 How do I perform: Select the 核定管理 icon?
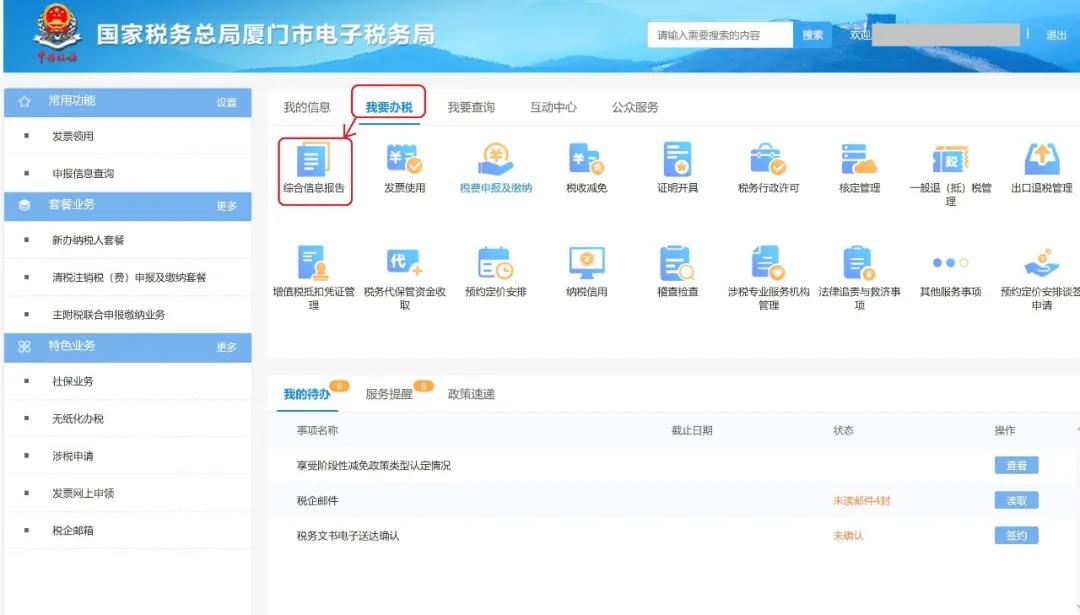(858, 162)
